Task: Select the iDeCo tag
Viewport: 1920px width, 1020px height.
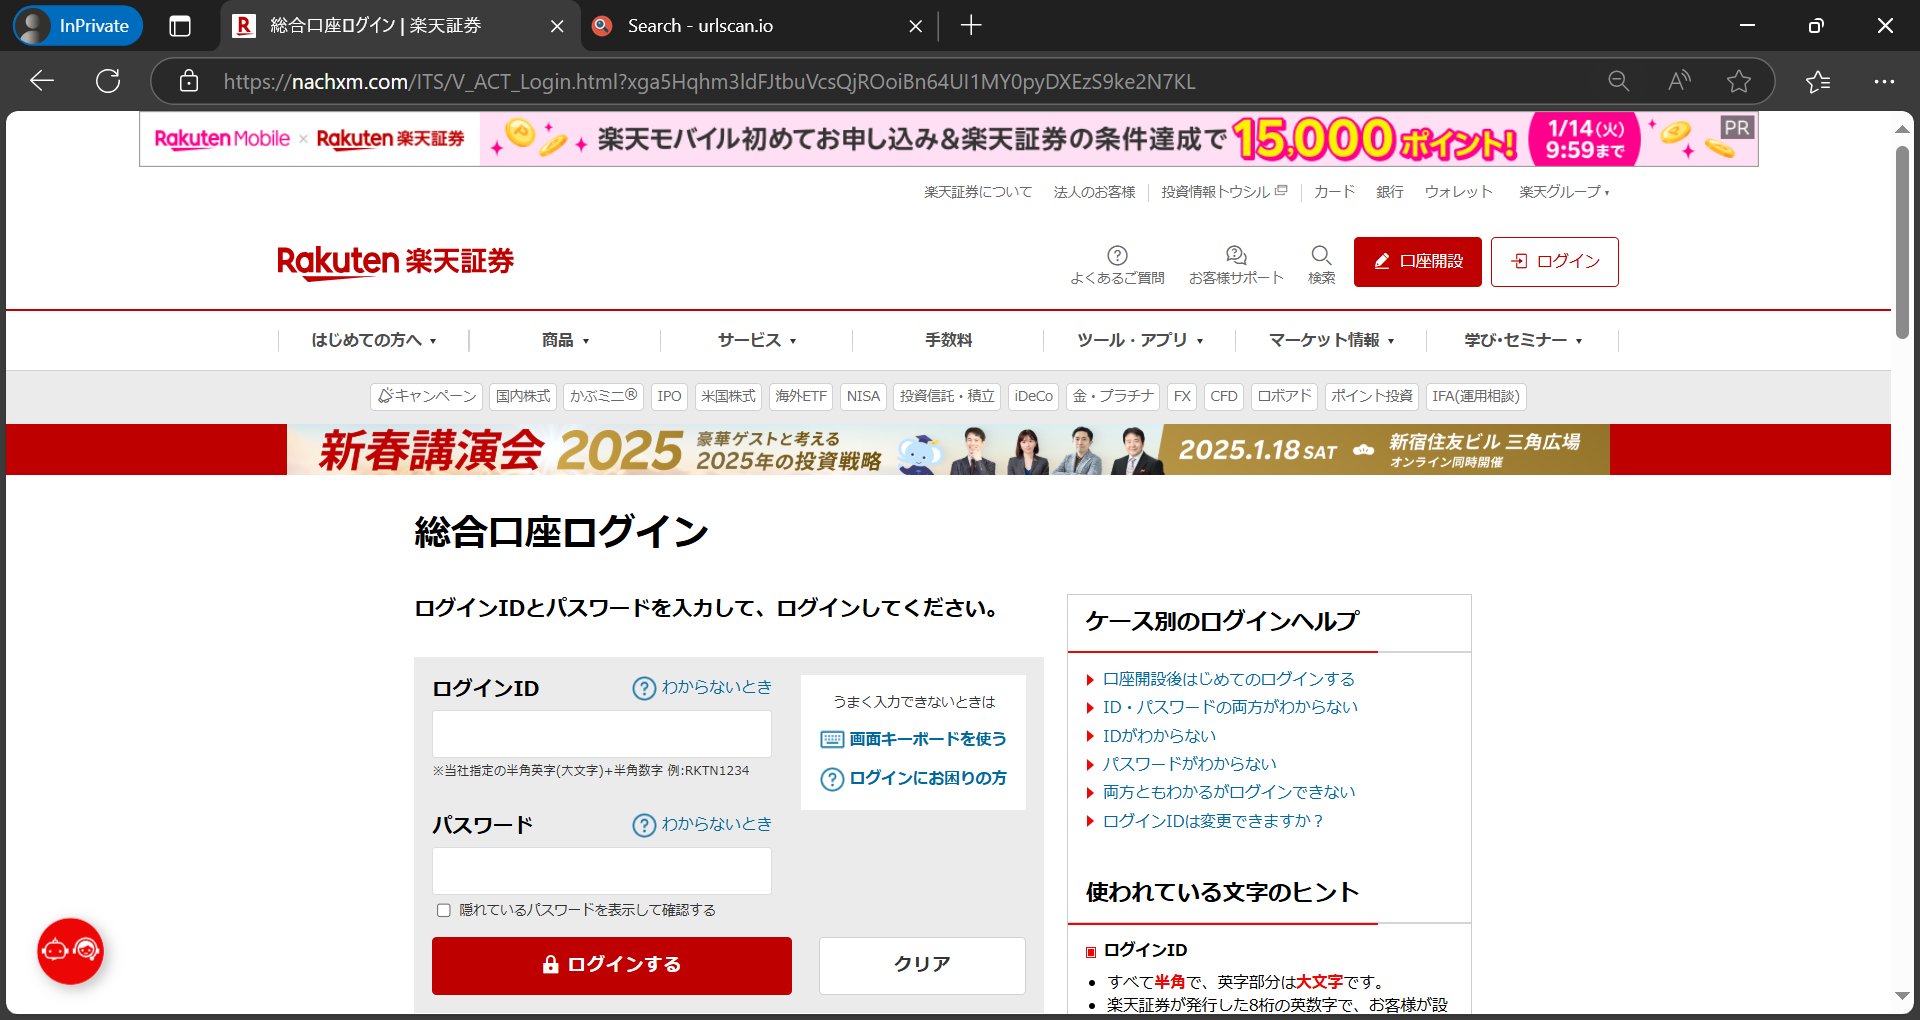Action: [x=1033, y=396]
